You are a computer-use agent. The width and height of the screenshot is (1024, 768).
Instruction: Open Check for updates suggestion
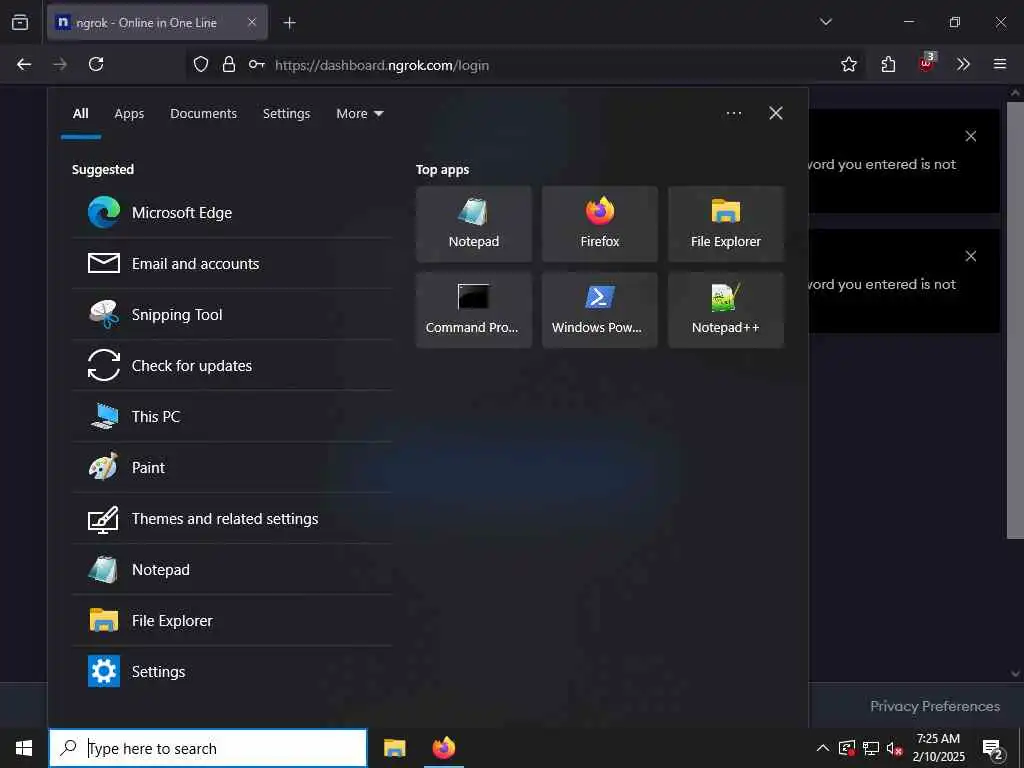click(232, 366)
